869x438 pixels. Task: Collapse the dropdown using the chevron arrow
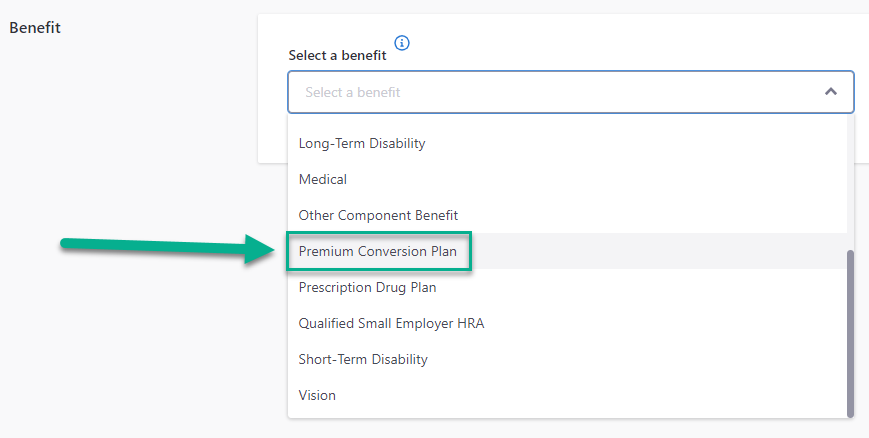click(x=830, y=92)
